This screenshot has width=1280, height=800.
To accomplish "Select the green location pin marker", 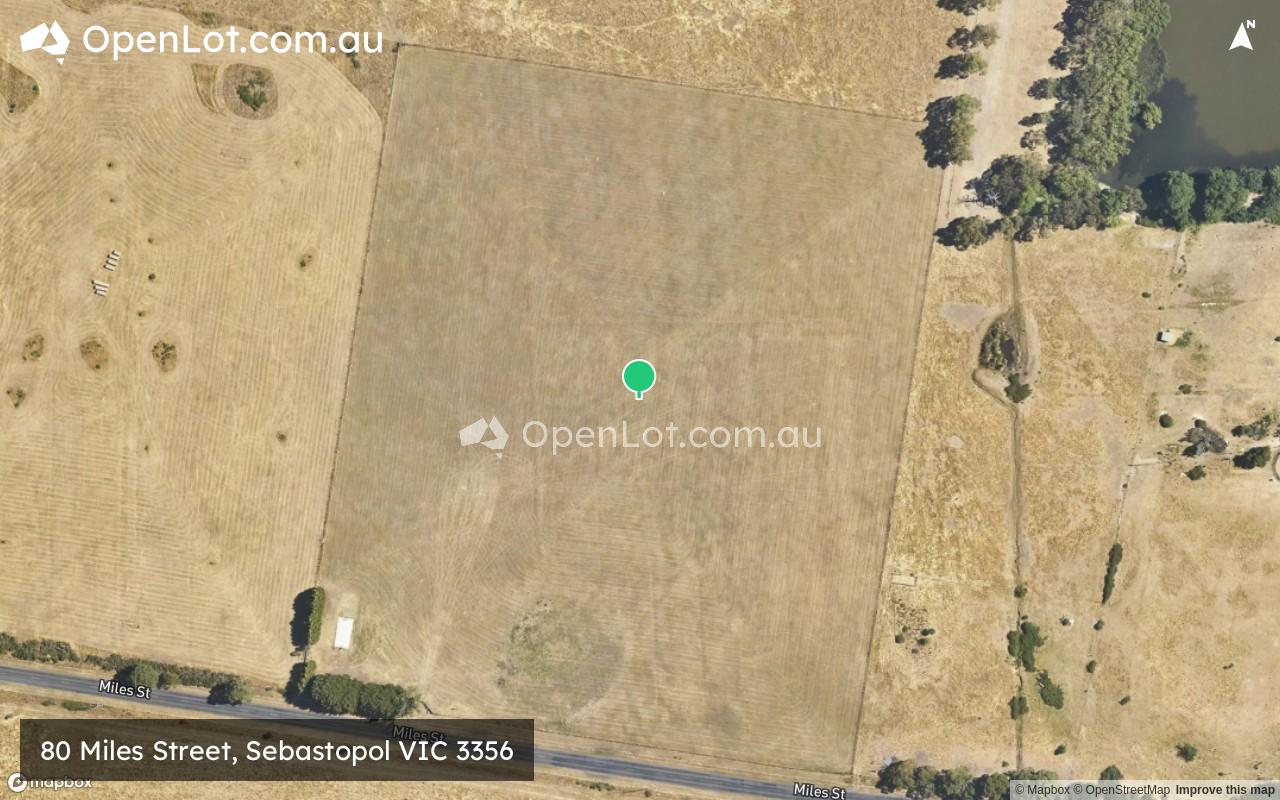I will pyautogui.click(x=639, y=379).
